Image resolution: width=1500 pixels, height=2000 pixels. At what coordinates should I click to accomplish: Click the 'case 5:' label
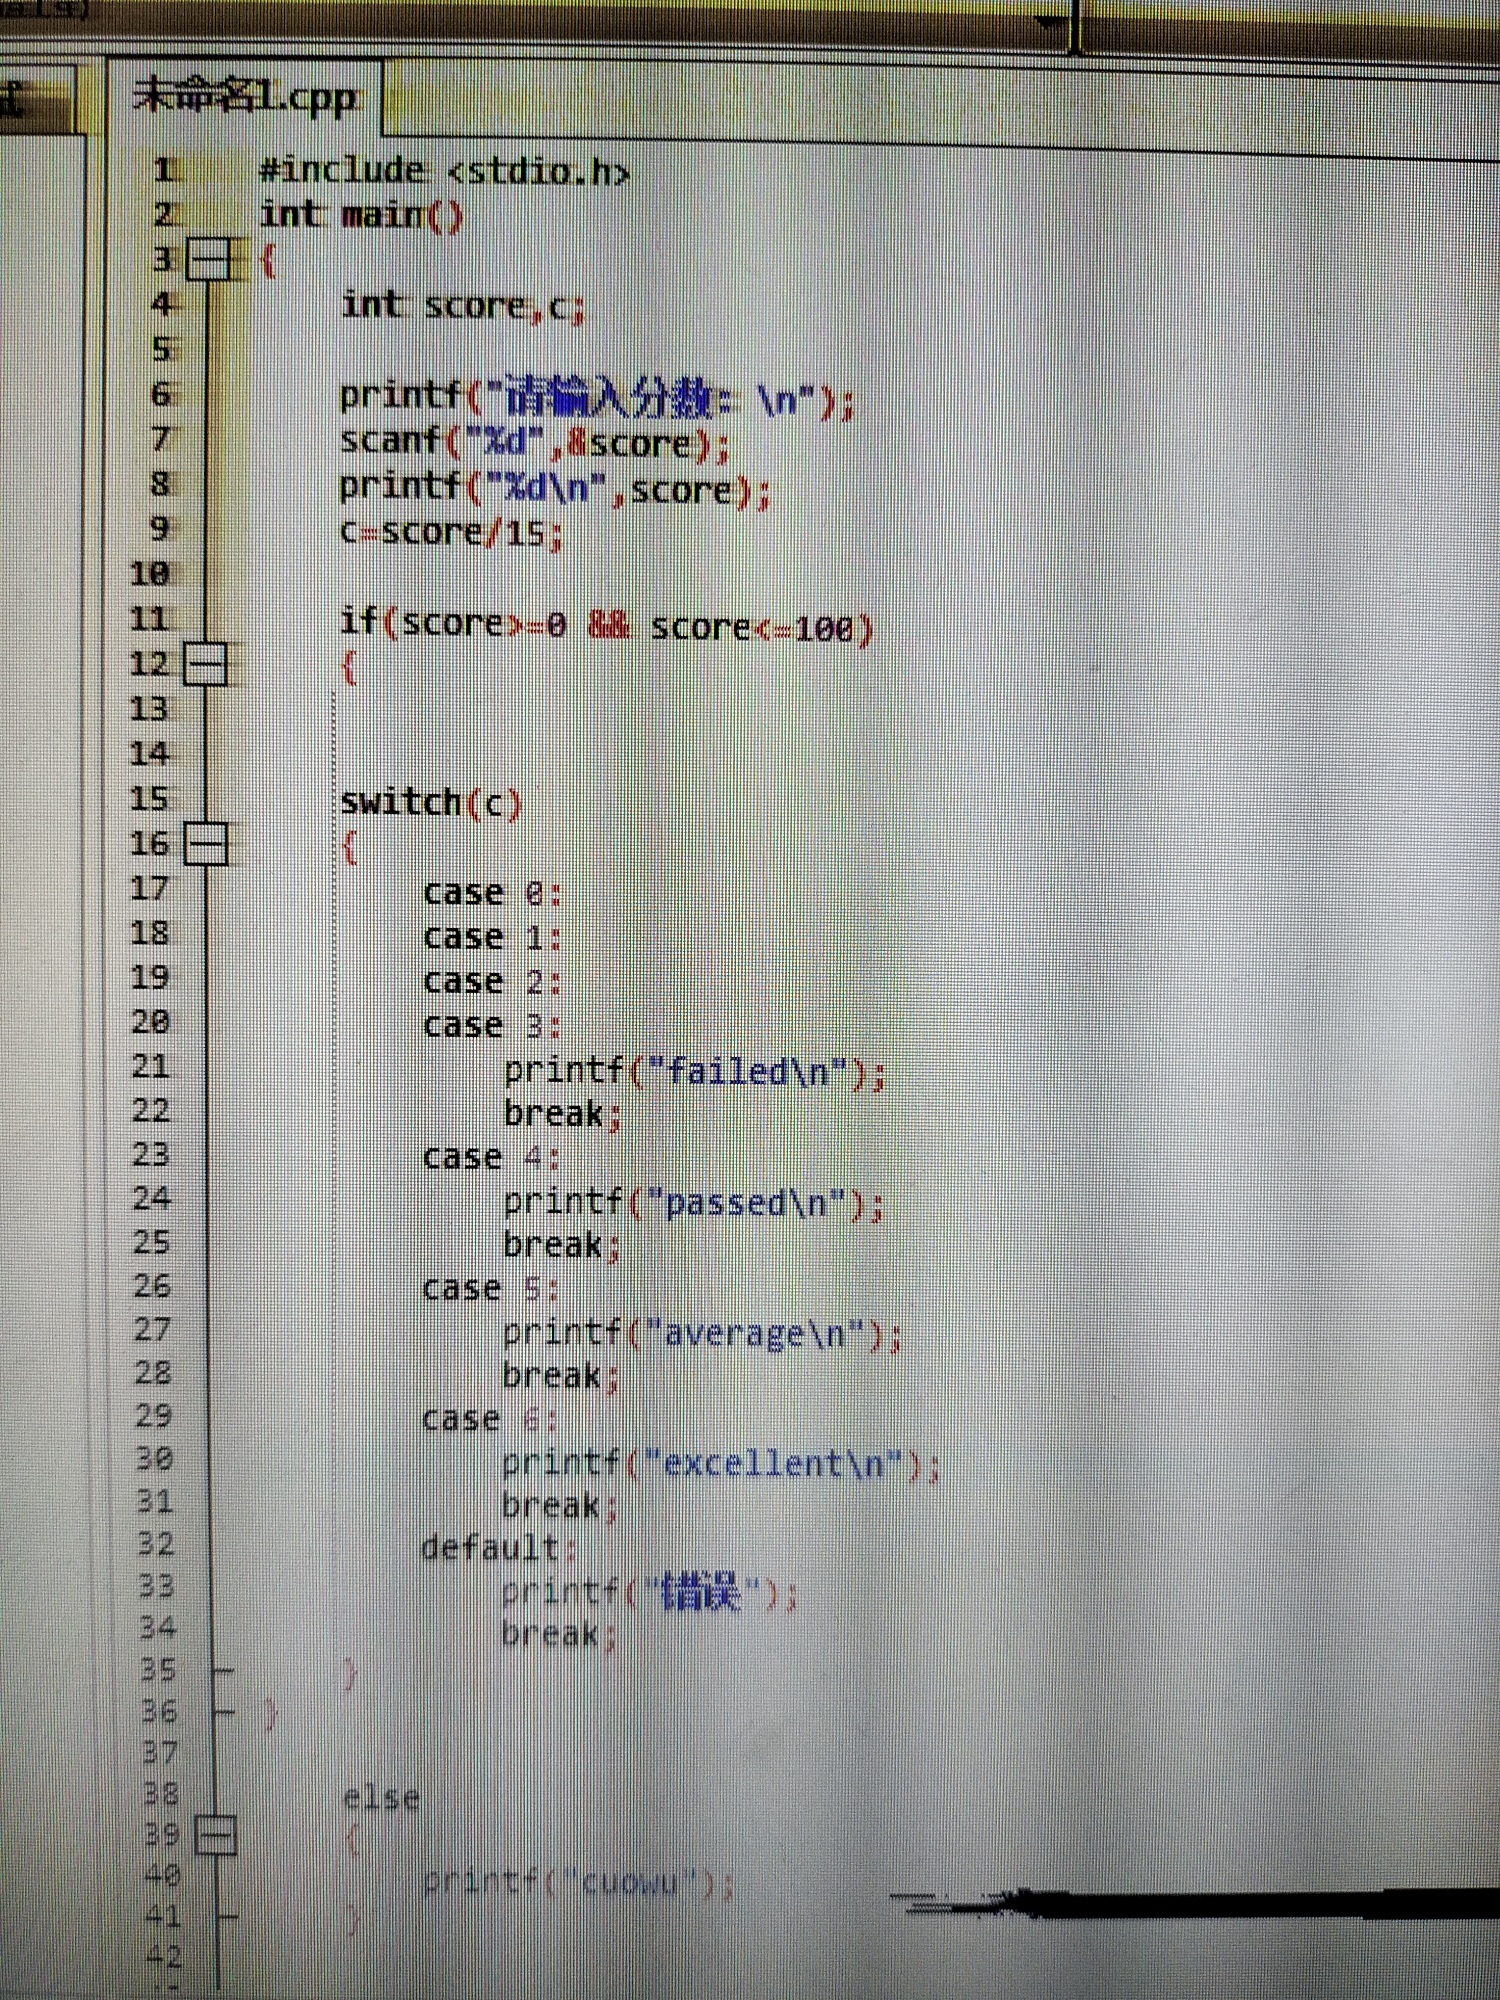[x=490, y=1289]
